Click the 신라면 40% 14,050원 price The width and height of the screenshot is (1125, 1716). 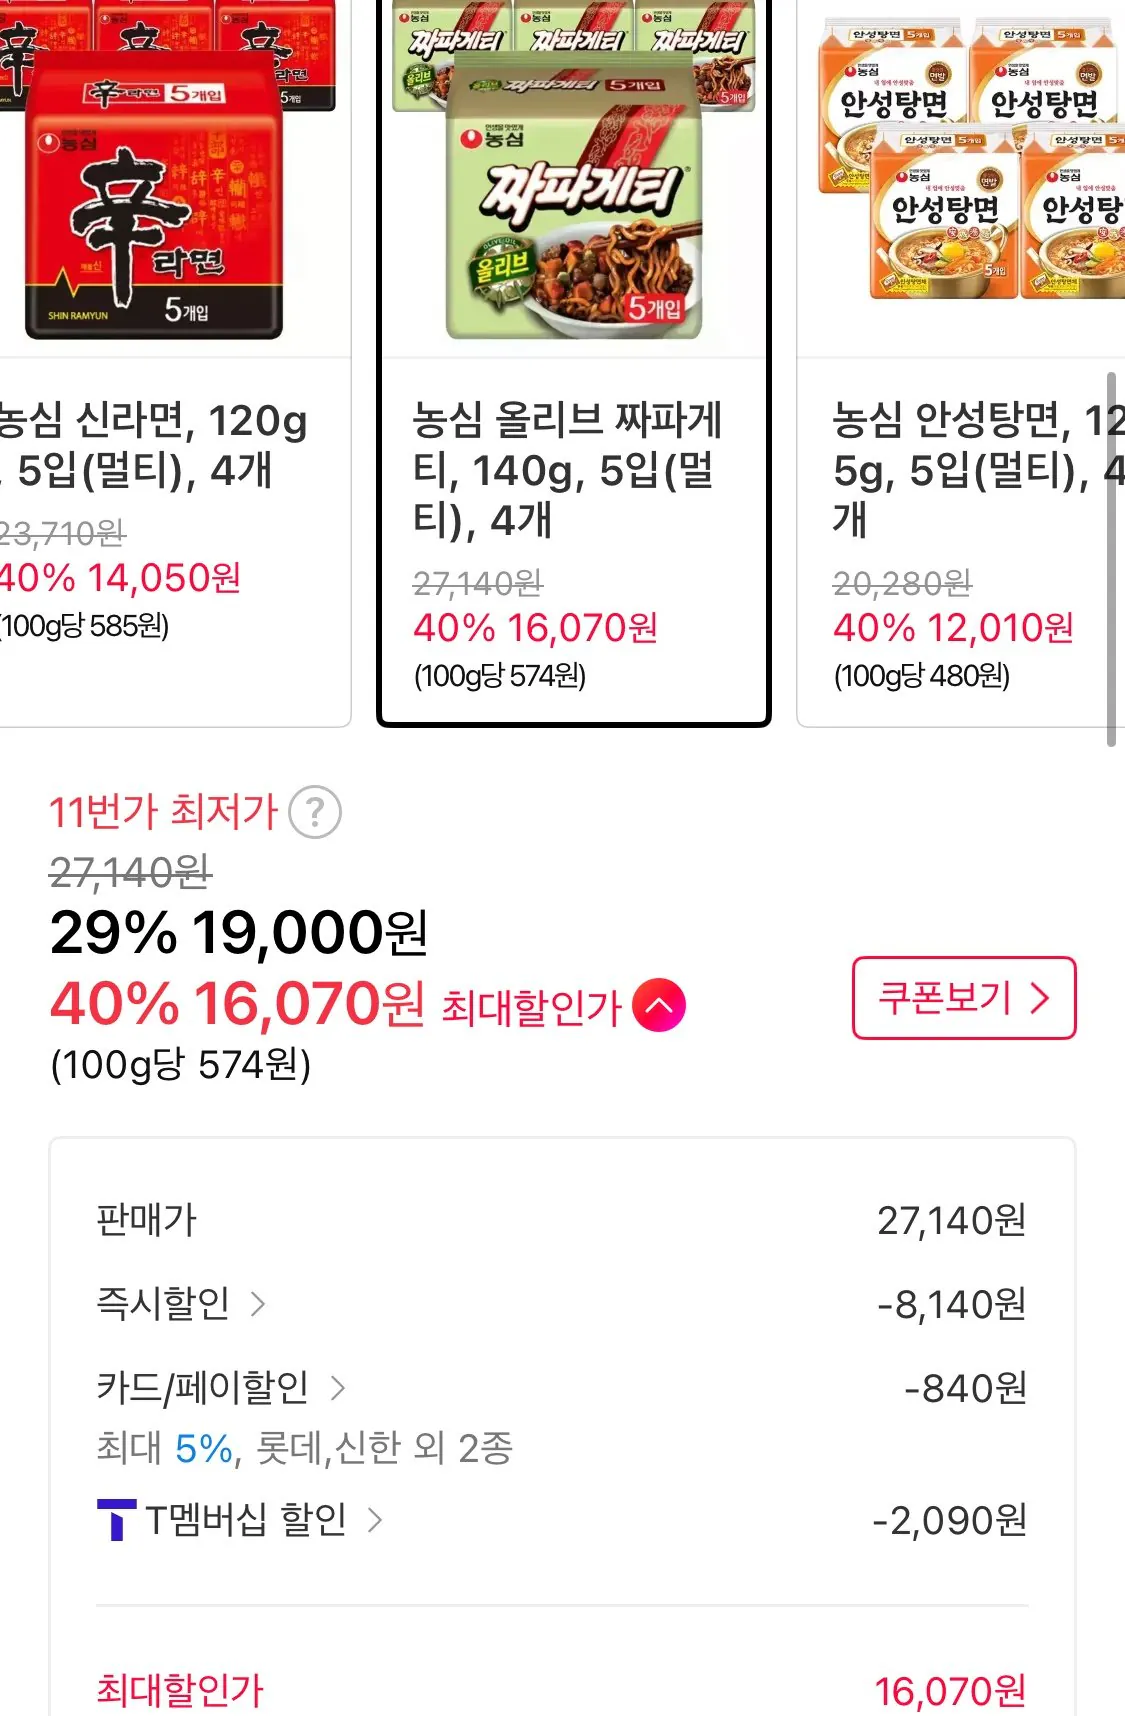120,578
